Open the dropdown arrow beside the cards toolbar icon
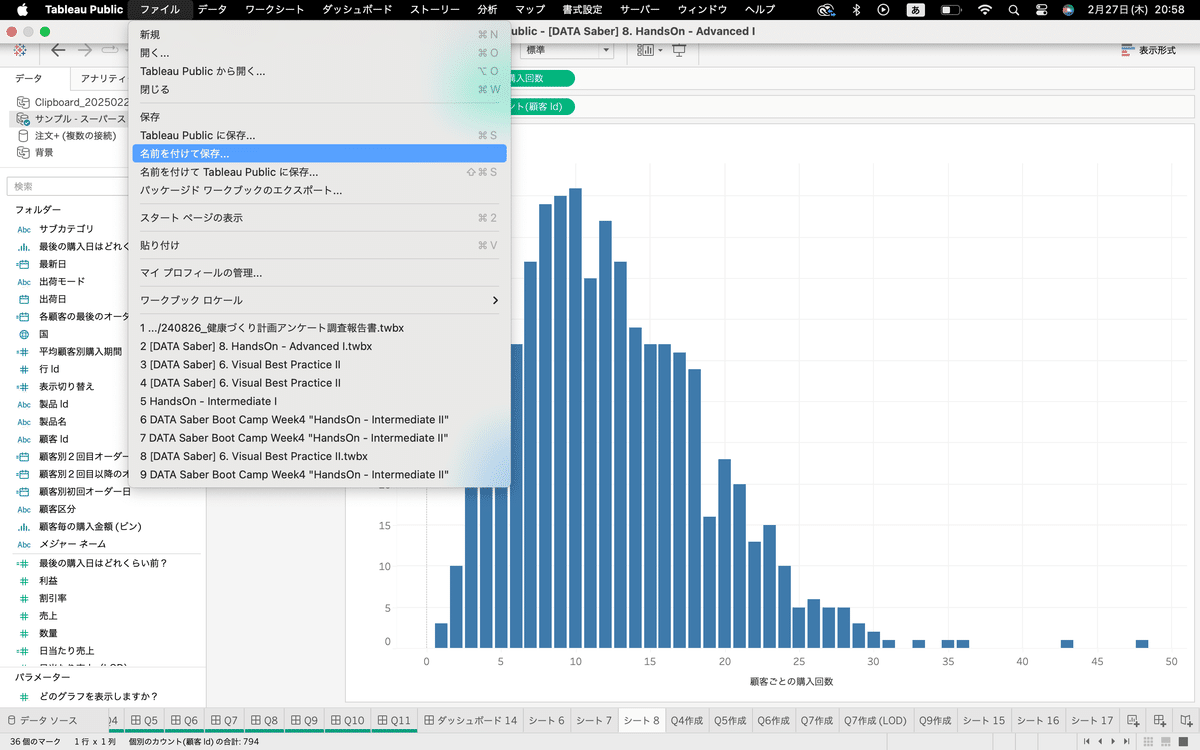Image resolution: width=1200 pixels, height=750 pixels. (660, 49)
